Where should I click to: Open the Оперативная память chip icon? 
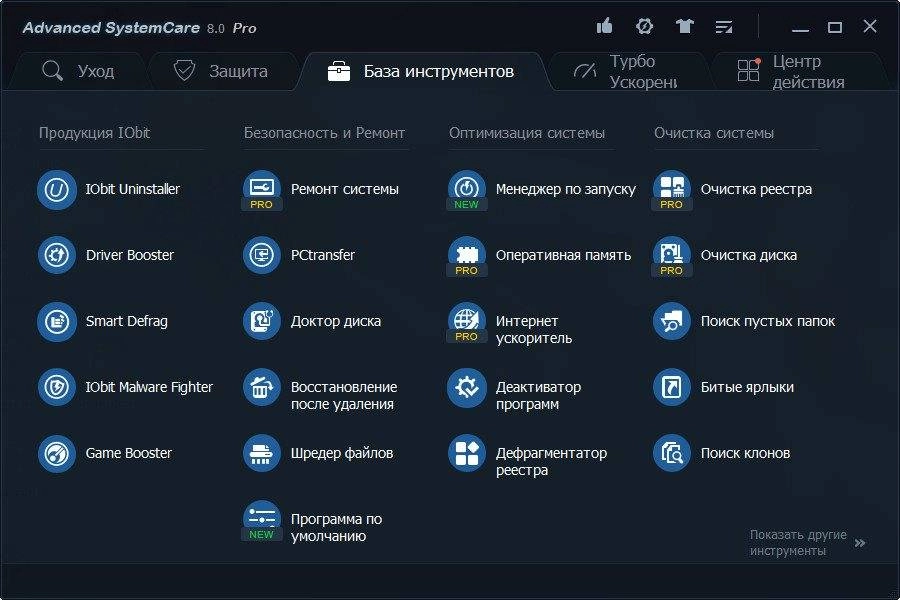467,255
